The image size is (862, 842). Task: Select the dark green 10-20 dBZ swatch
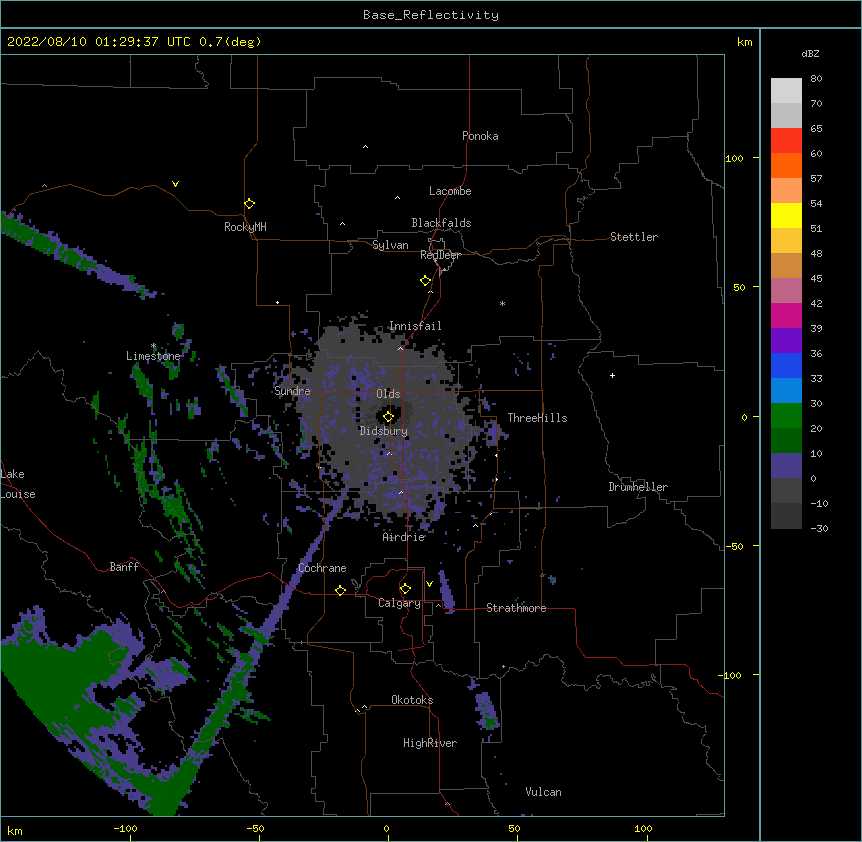786,441
